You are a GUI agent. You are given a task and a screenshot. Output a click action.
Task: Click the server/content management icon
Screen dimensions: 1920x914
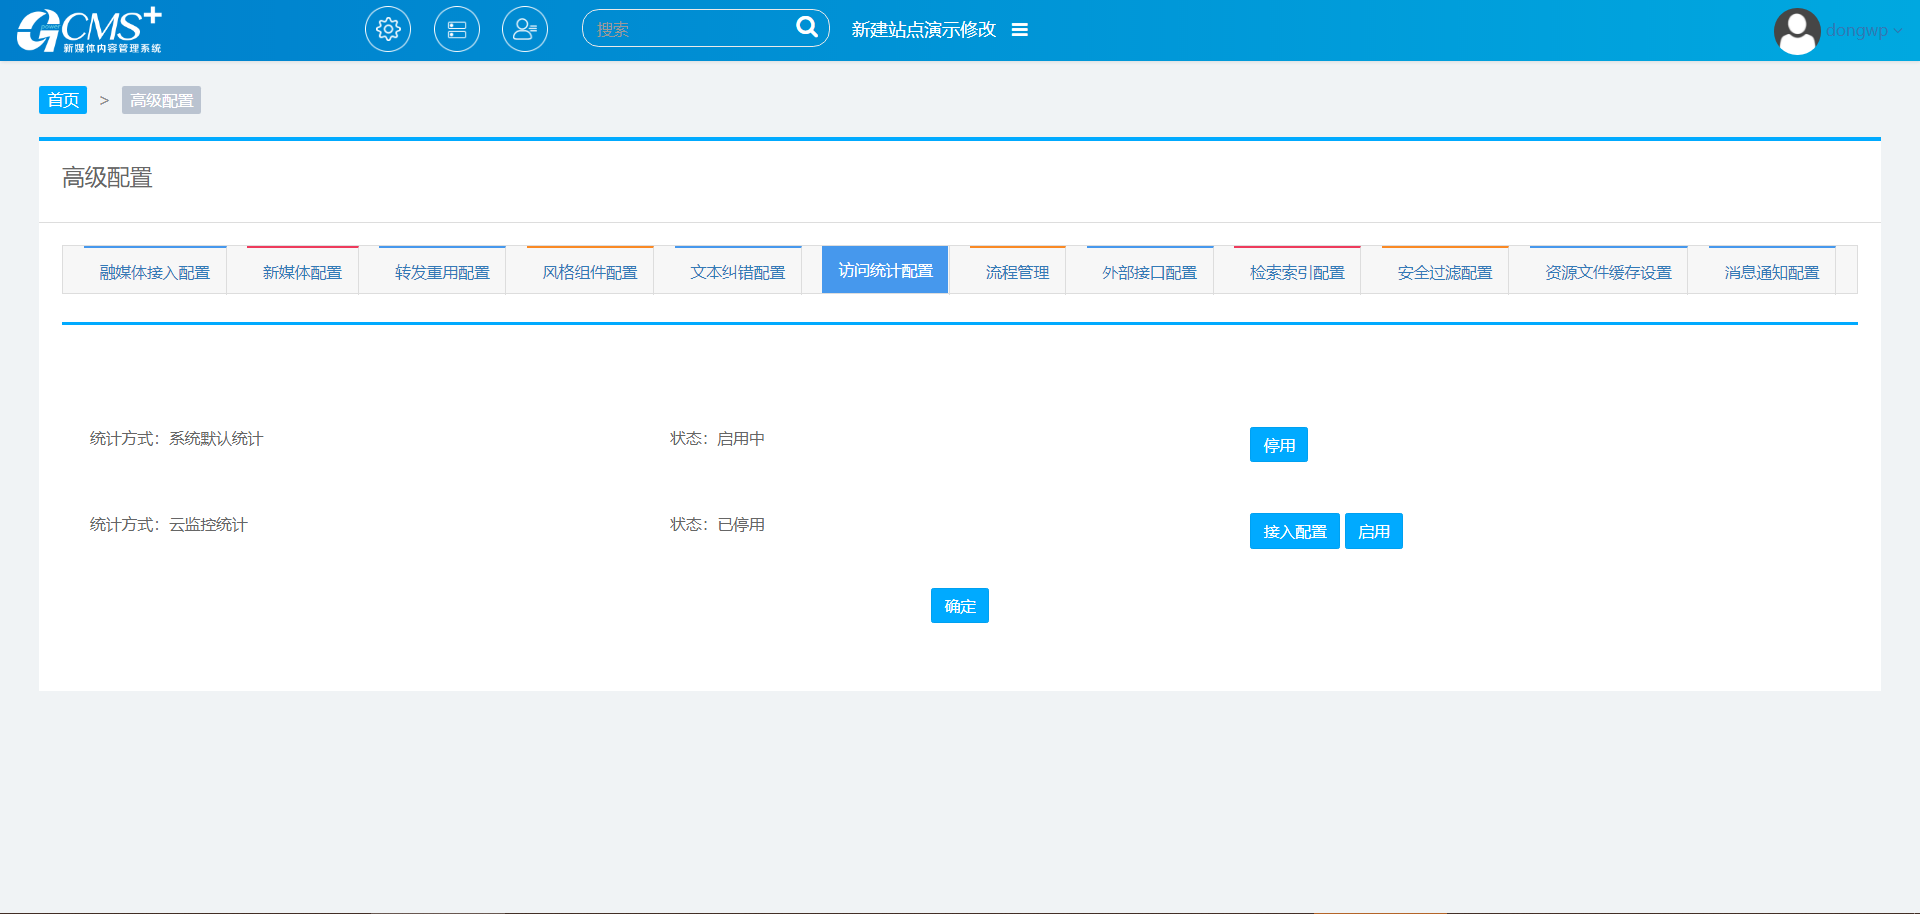[457, 30]
